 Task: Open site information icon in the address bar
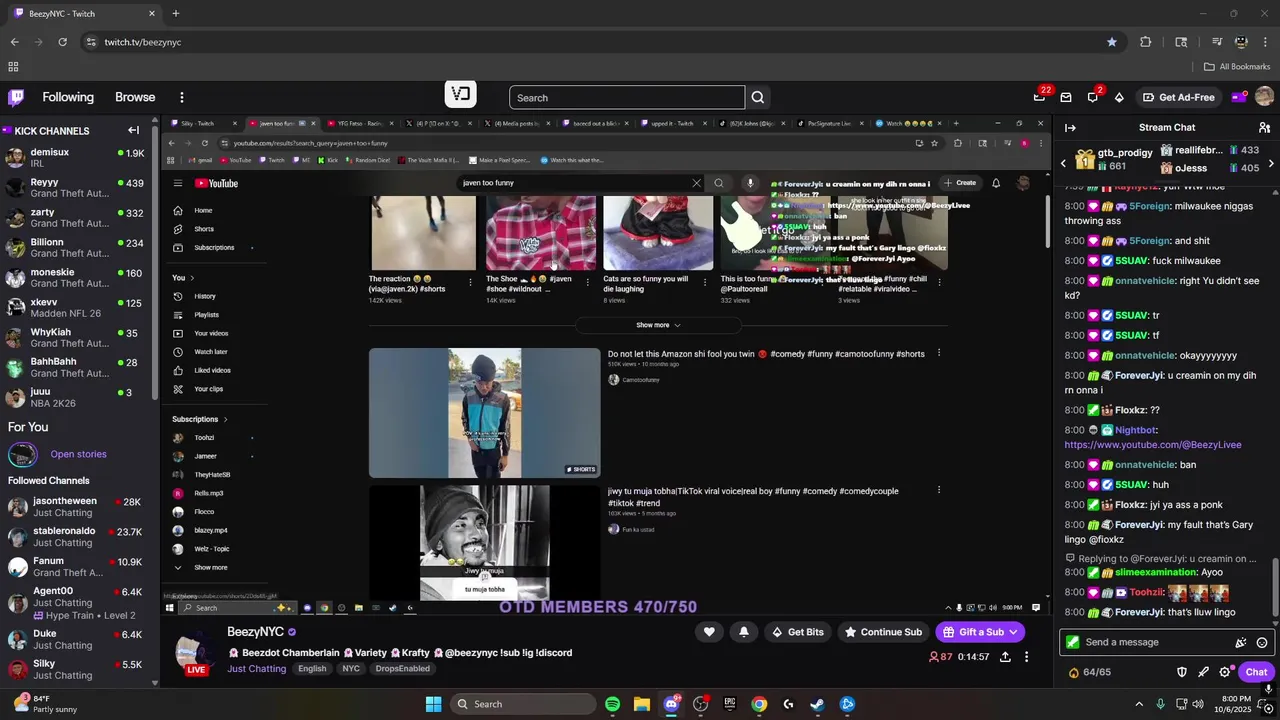click(x=91, y=42)
